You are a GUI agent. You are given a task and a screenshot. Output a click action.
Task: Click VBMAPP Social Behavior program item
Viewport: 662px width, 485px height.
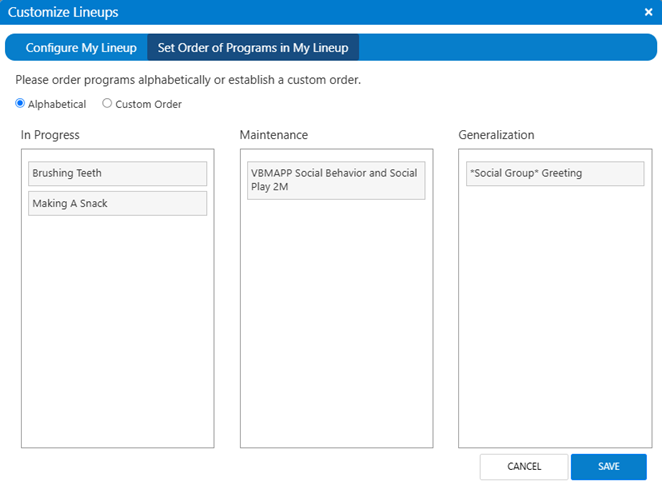[x=336, y=180]
